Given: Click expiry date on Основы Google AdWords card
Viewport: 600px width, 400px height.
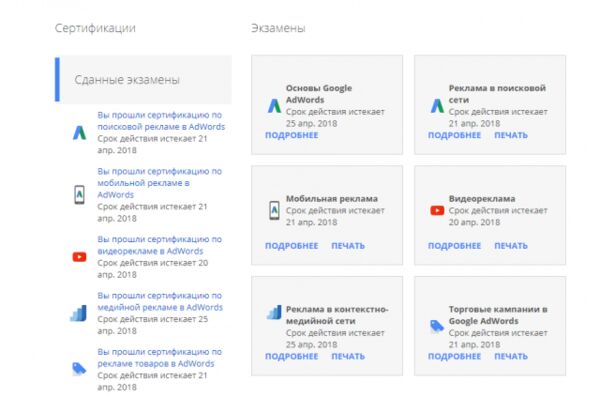Looking at the screenshot, I should point(335,118).
